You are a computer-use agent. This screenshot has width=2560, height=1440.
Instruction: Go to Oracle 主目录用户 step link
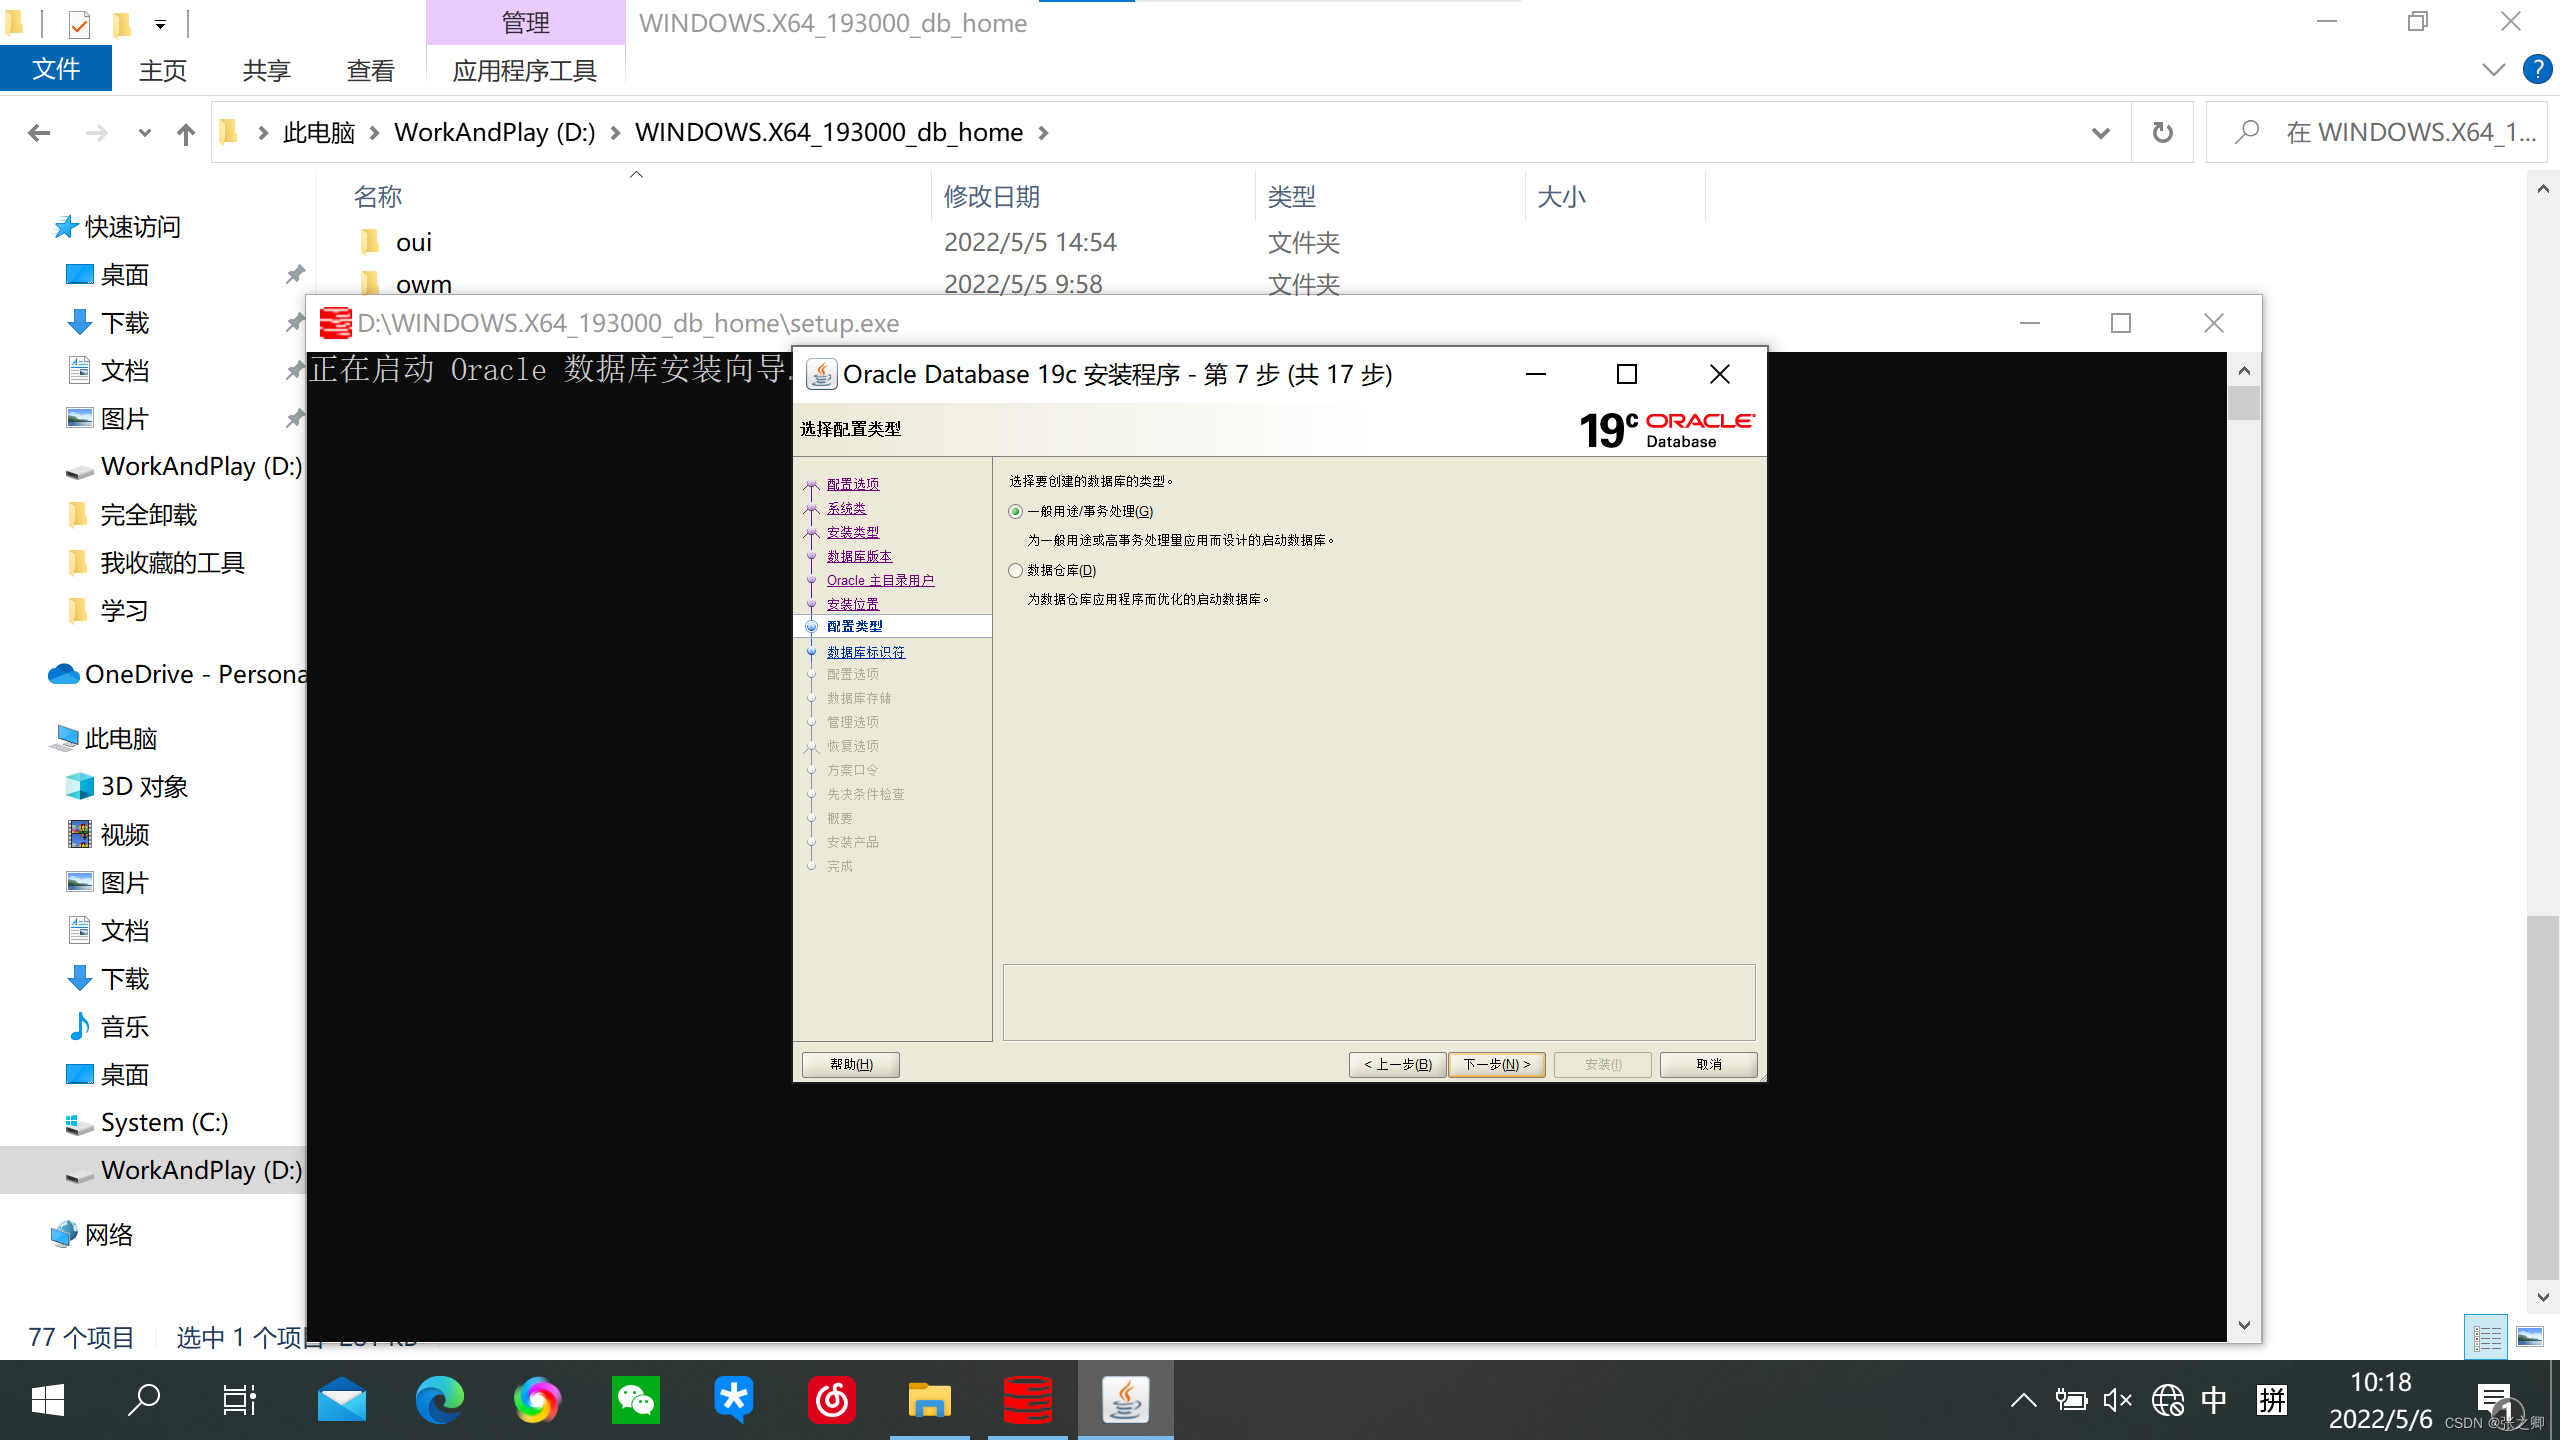(880, 580)
